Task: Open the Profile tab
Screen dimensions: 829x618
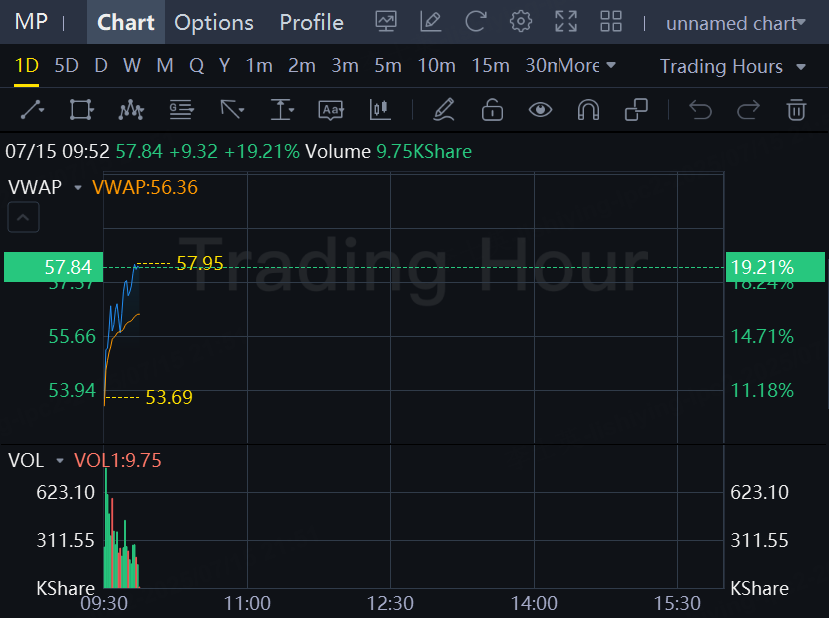Action: [311, 22]
